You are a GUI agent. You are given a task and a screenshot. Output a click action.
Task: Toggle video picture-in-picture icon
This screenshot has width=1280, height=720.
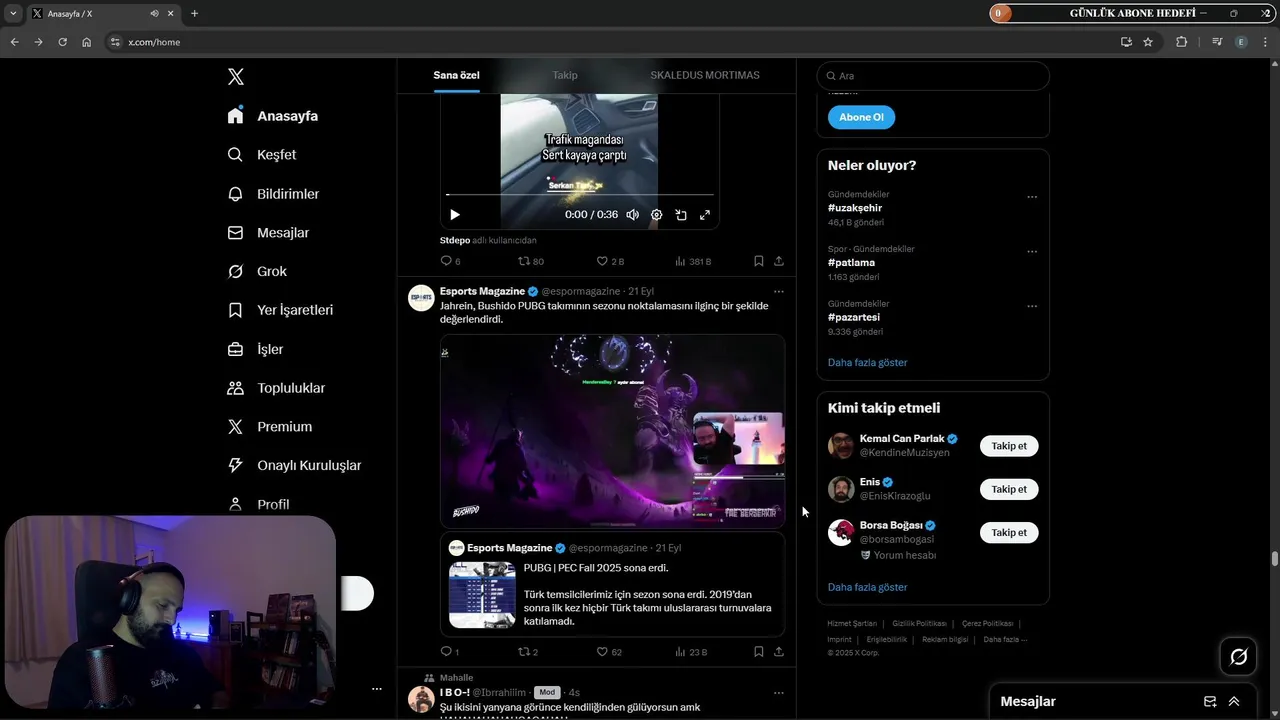tap(681, 215)
